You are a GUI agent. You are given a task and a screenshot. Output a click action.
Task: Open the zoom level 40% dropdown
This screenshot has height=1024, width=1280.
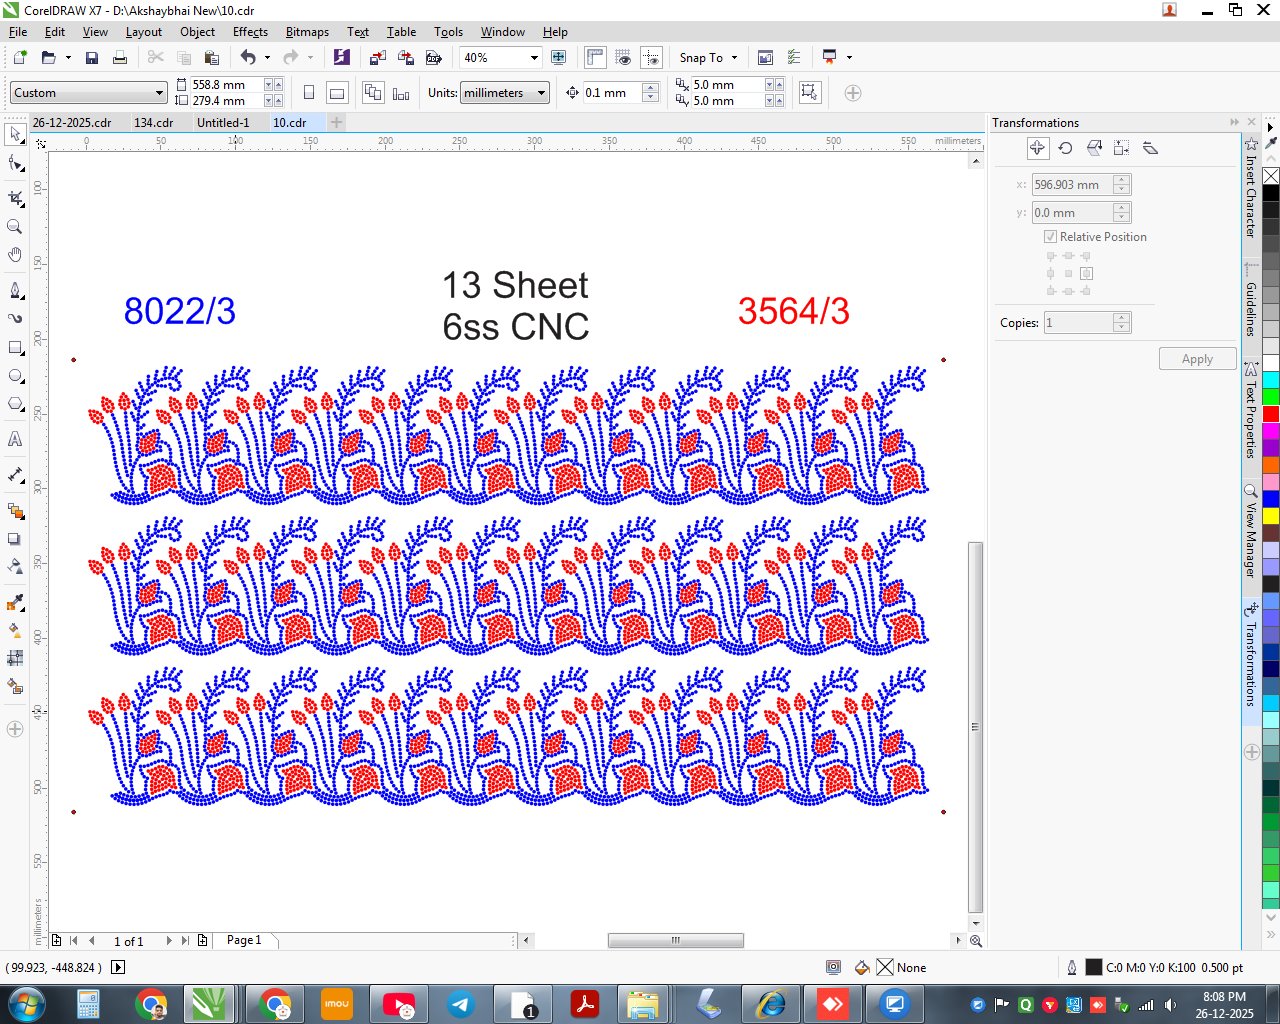click(x=534, y=58)
